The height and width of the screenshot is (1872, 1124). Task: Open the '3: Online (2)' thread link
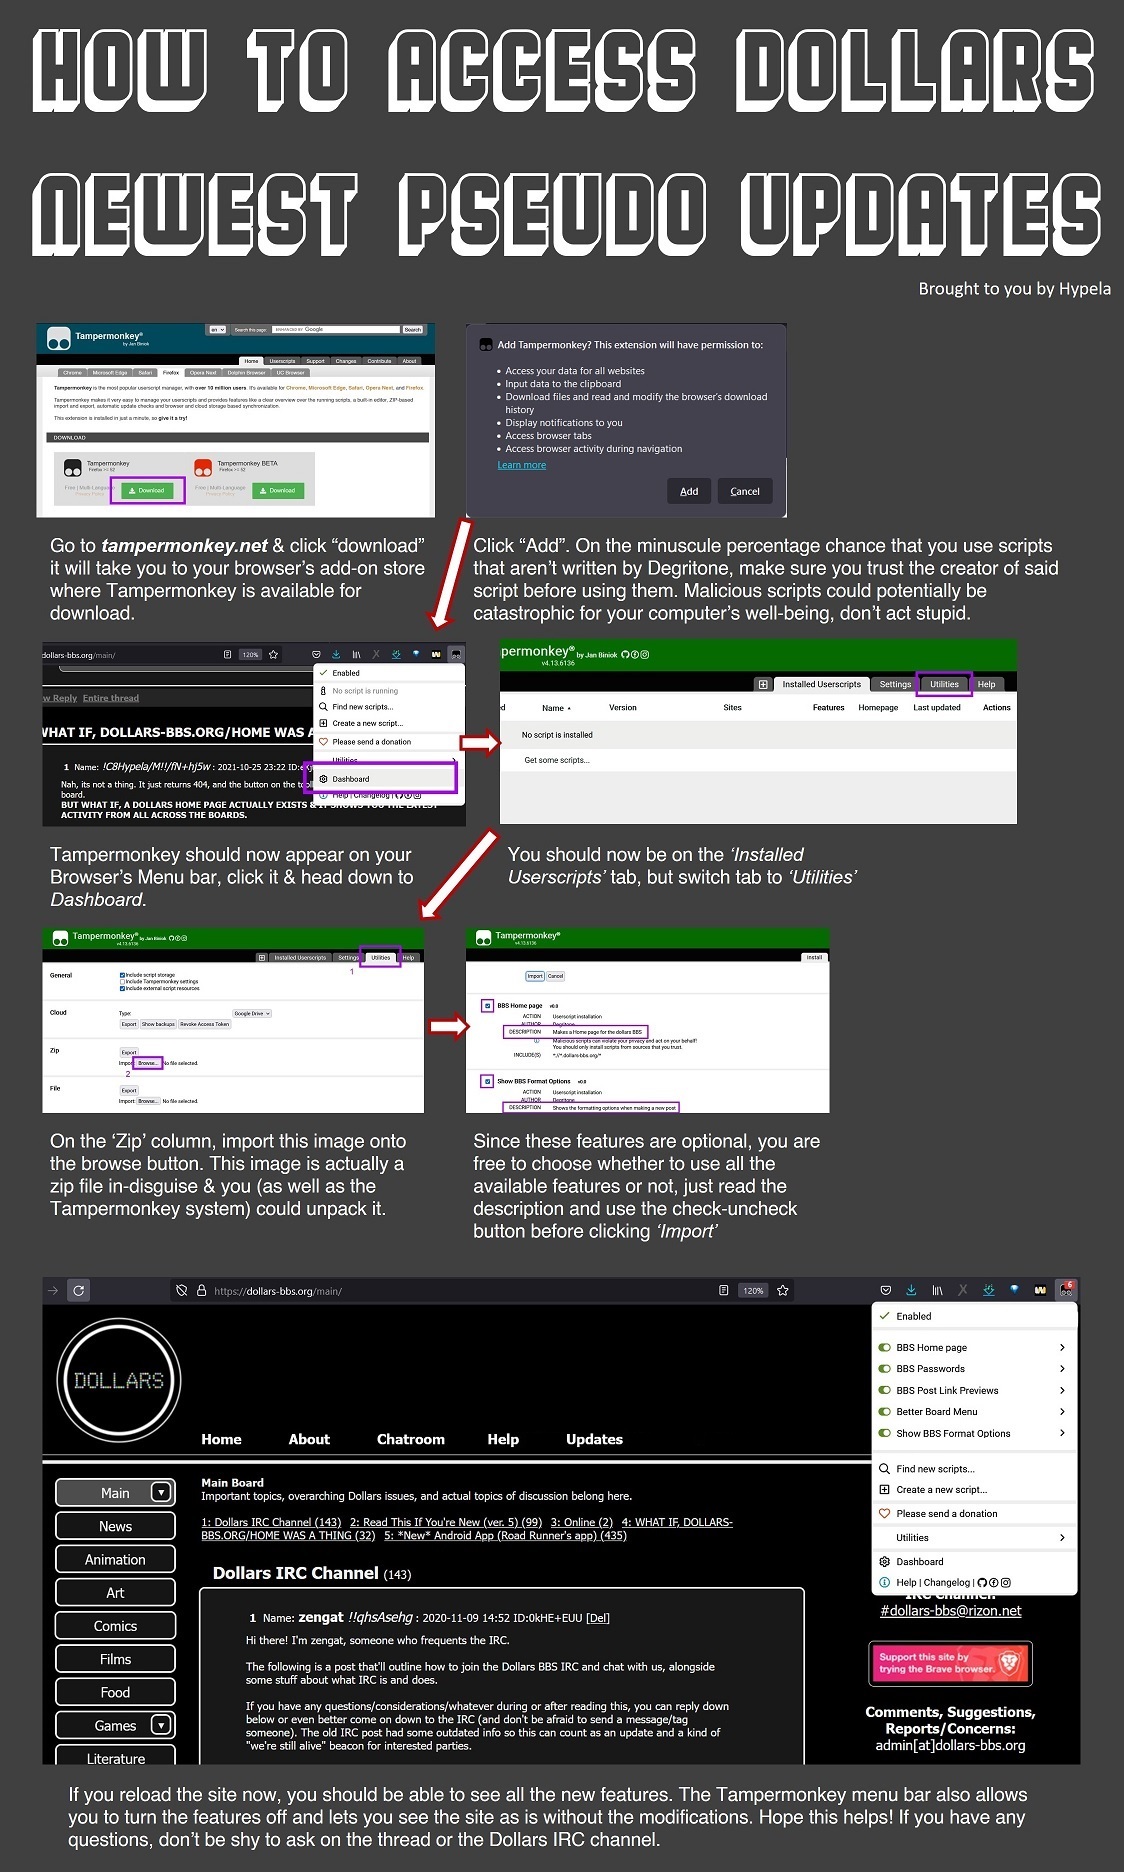tap(581, 1522)
